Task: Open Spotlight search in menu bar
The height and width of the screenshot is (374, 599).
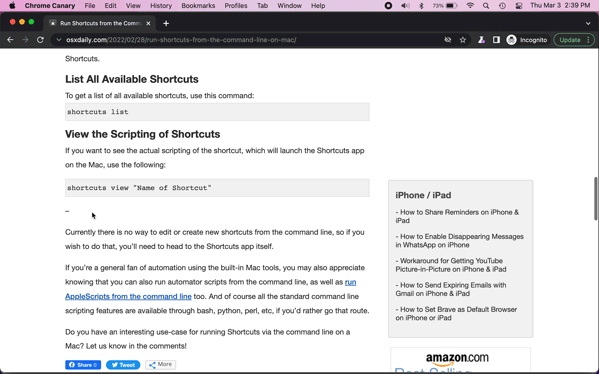Action: [x=486, y=6]
